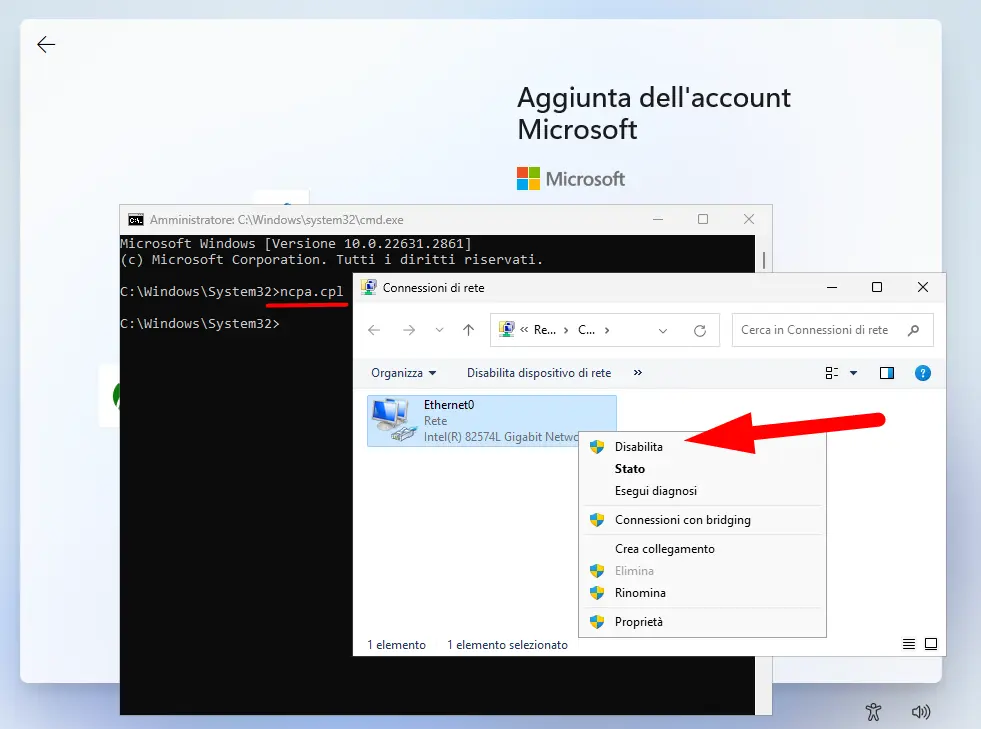Click the Connessioni di rete title bar icon
981x729 pixels.
pyautogui.click(x=369, y=287)
